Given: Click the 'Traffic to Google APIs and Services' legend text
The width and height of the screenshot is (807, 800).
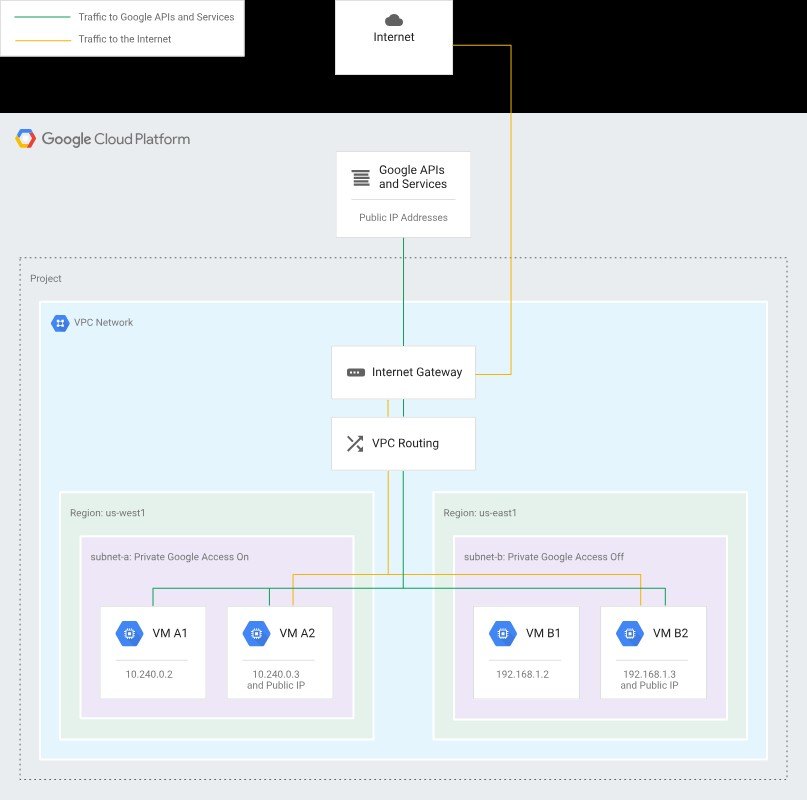Looking at the screenshot, I should point(156,17).
